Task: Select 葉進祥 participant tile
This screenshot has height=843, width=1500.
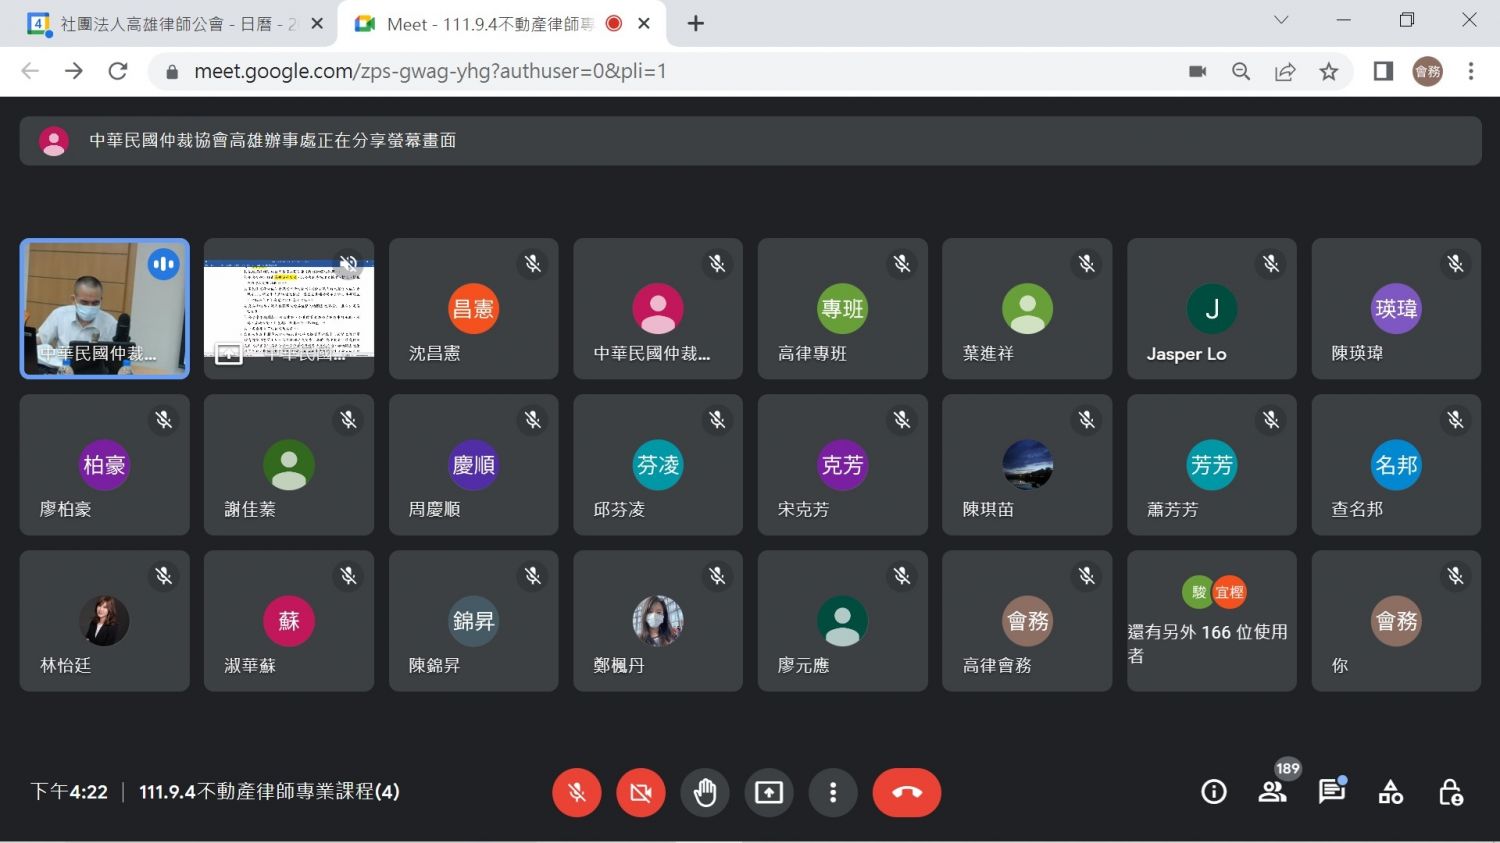Action: (x=1027, y=309)
